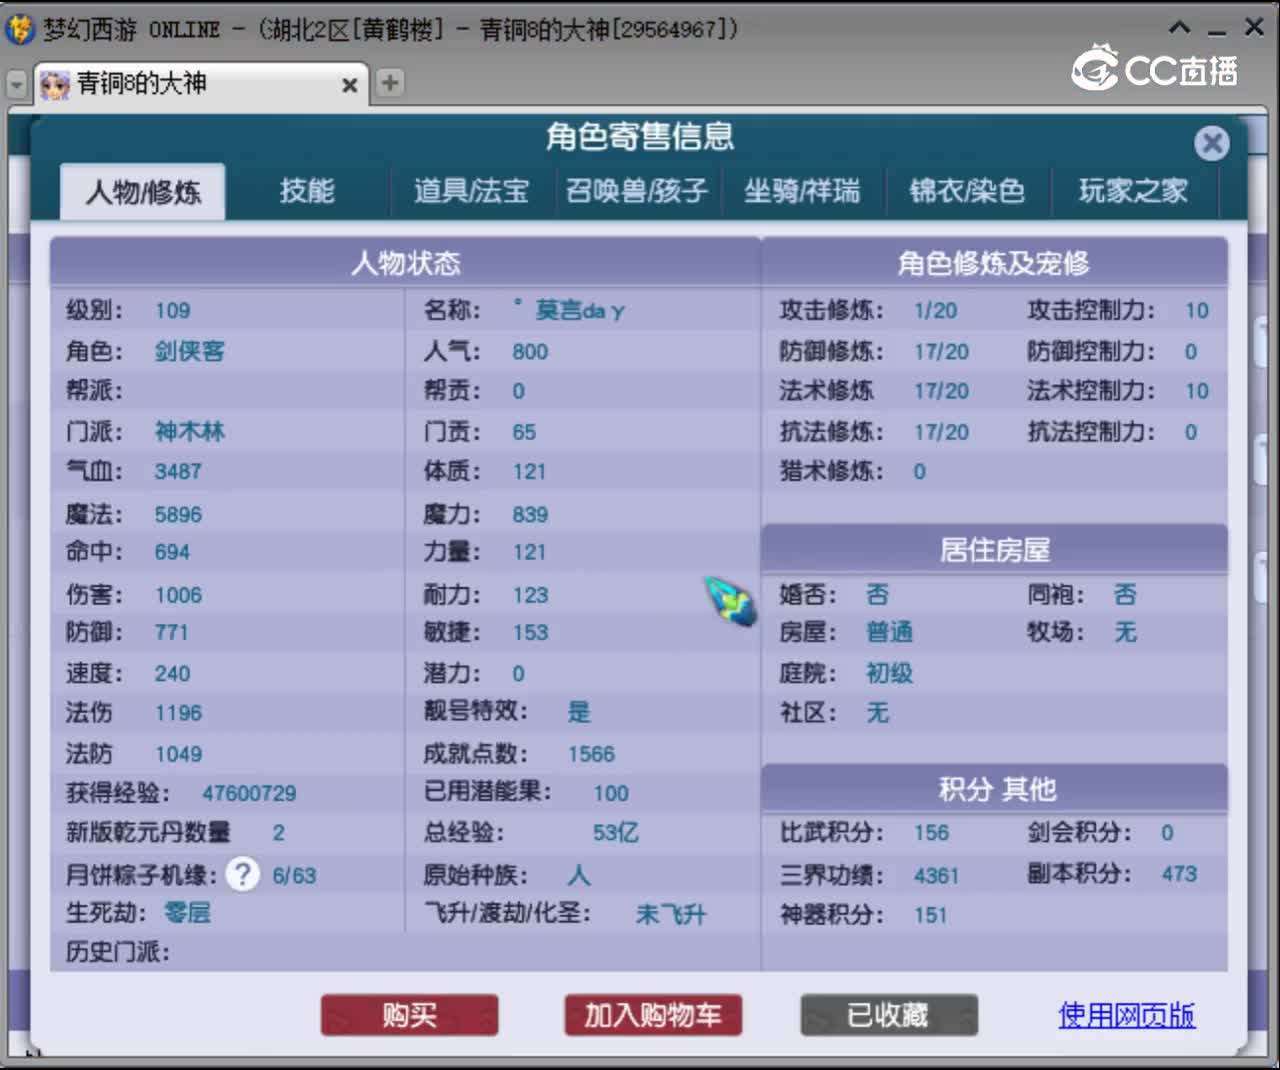Image resolution: width=1280 pixels, height=1070 pixels.
Task: Switch to the 技能 tab
Action: click(x=307, y=190)
